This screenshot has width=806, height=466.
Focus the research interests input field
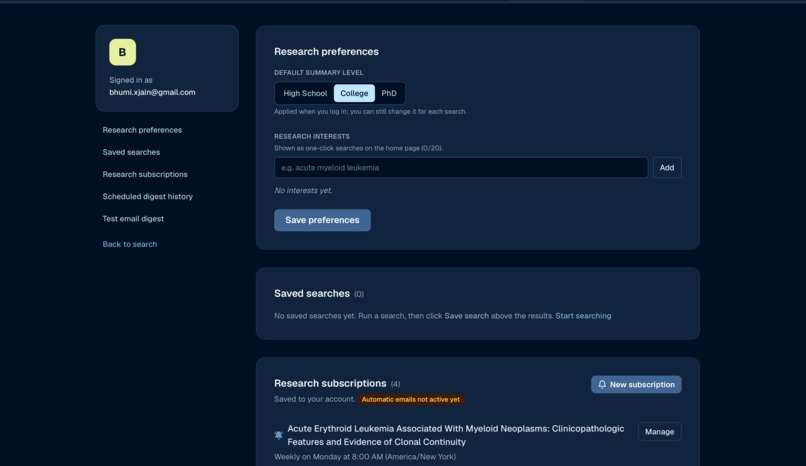tap(461, 167)
